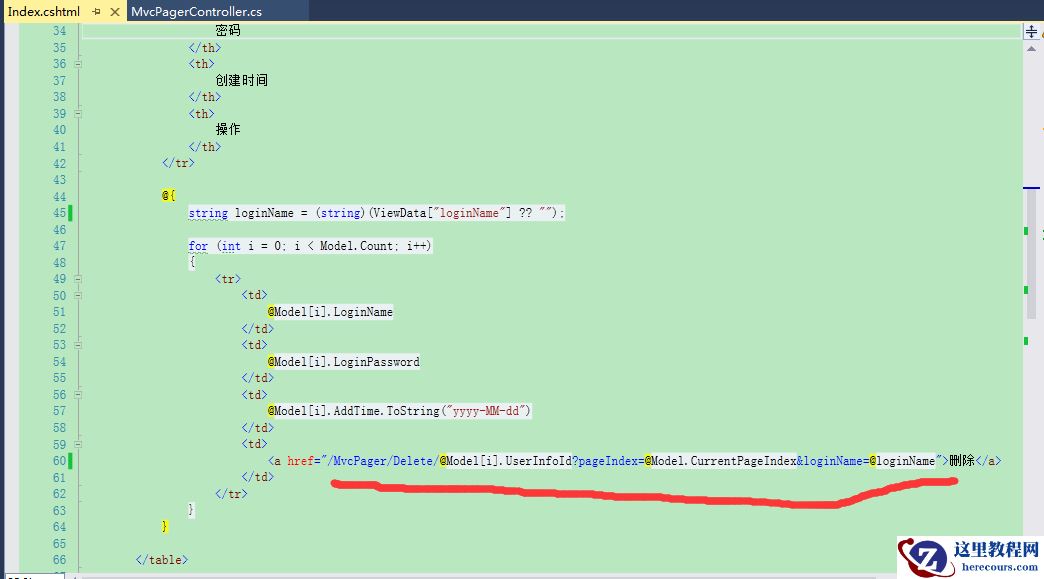Click line number 60 in the gutter

(x=59, y=461)
